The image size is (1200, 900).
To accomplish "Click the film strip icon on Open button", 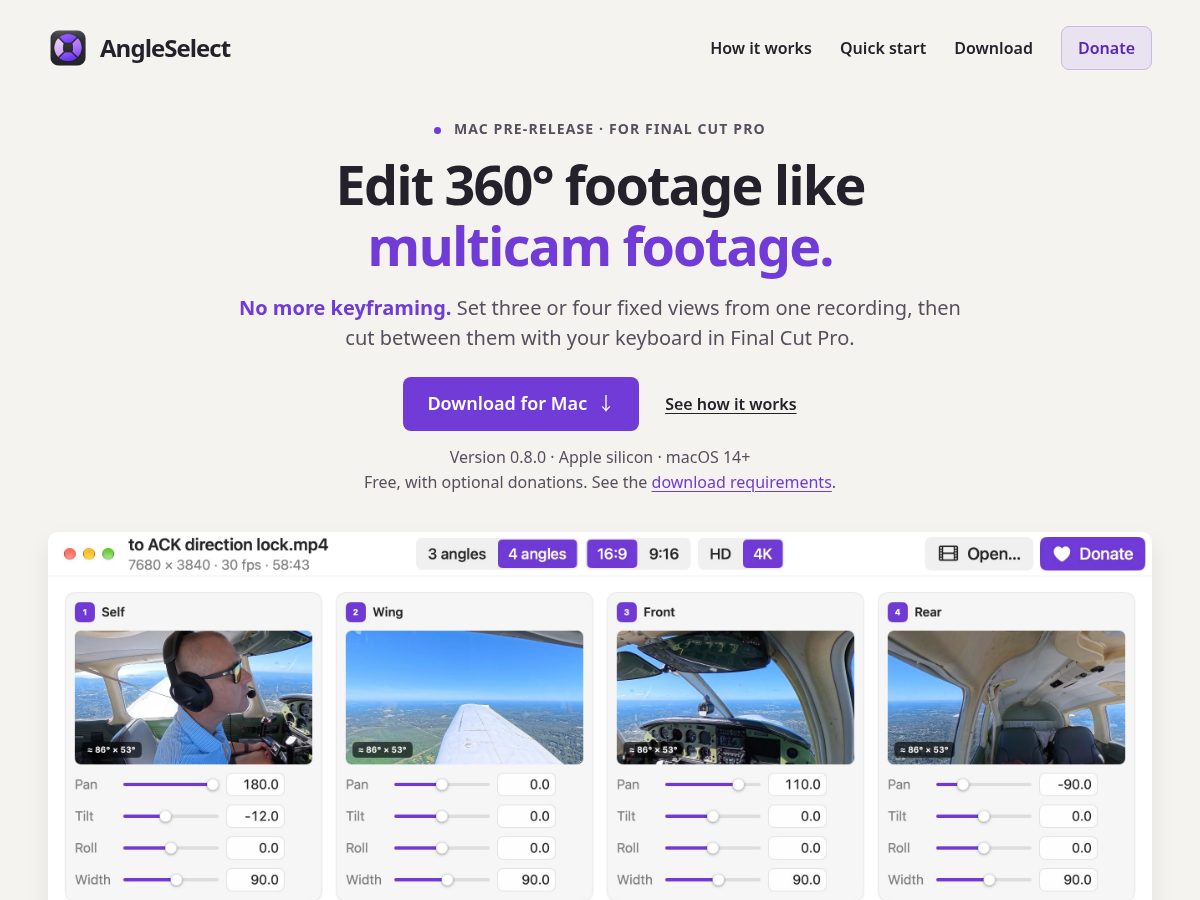I will click(x=948, y=554).
